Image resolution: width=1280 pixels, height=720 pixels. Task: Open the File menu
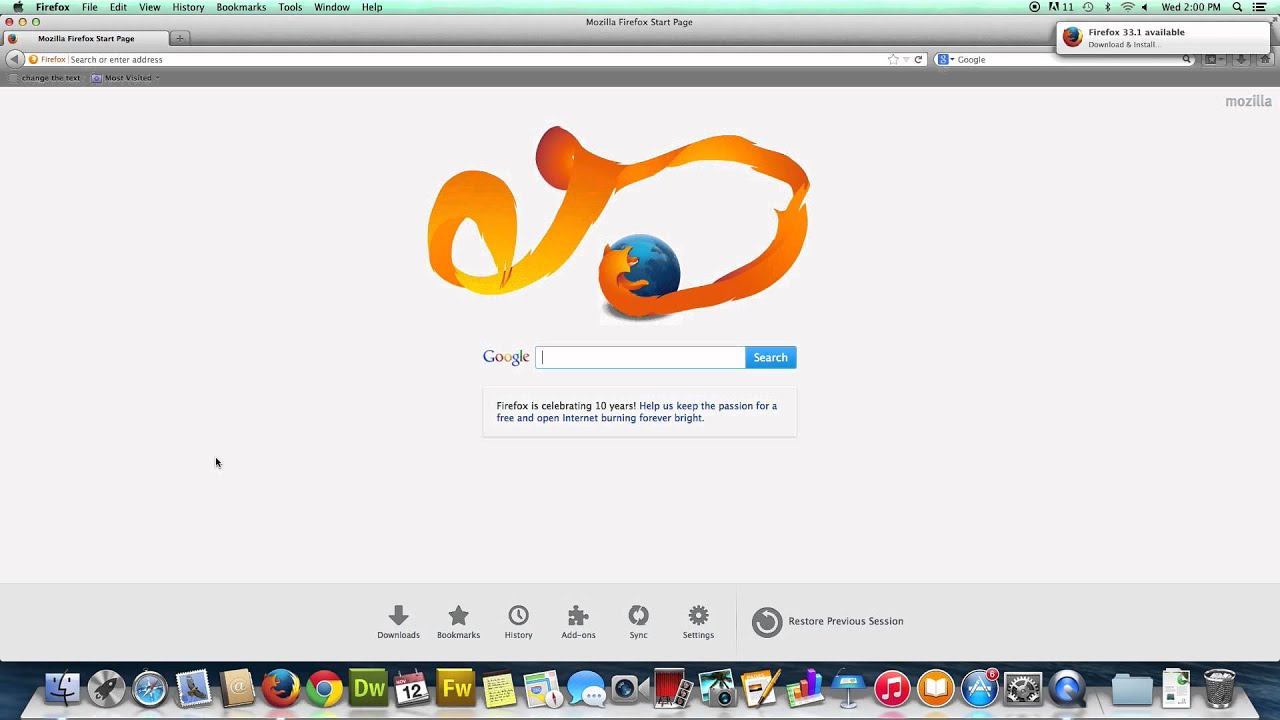tap(90, 7)
